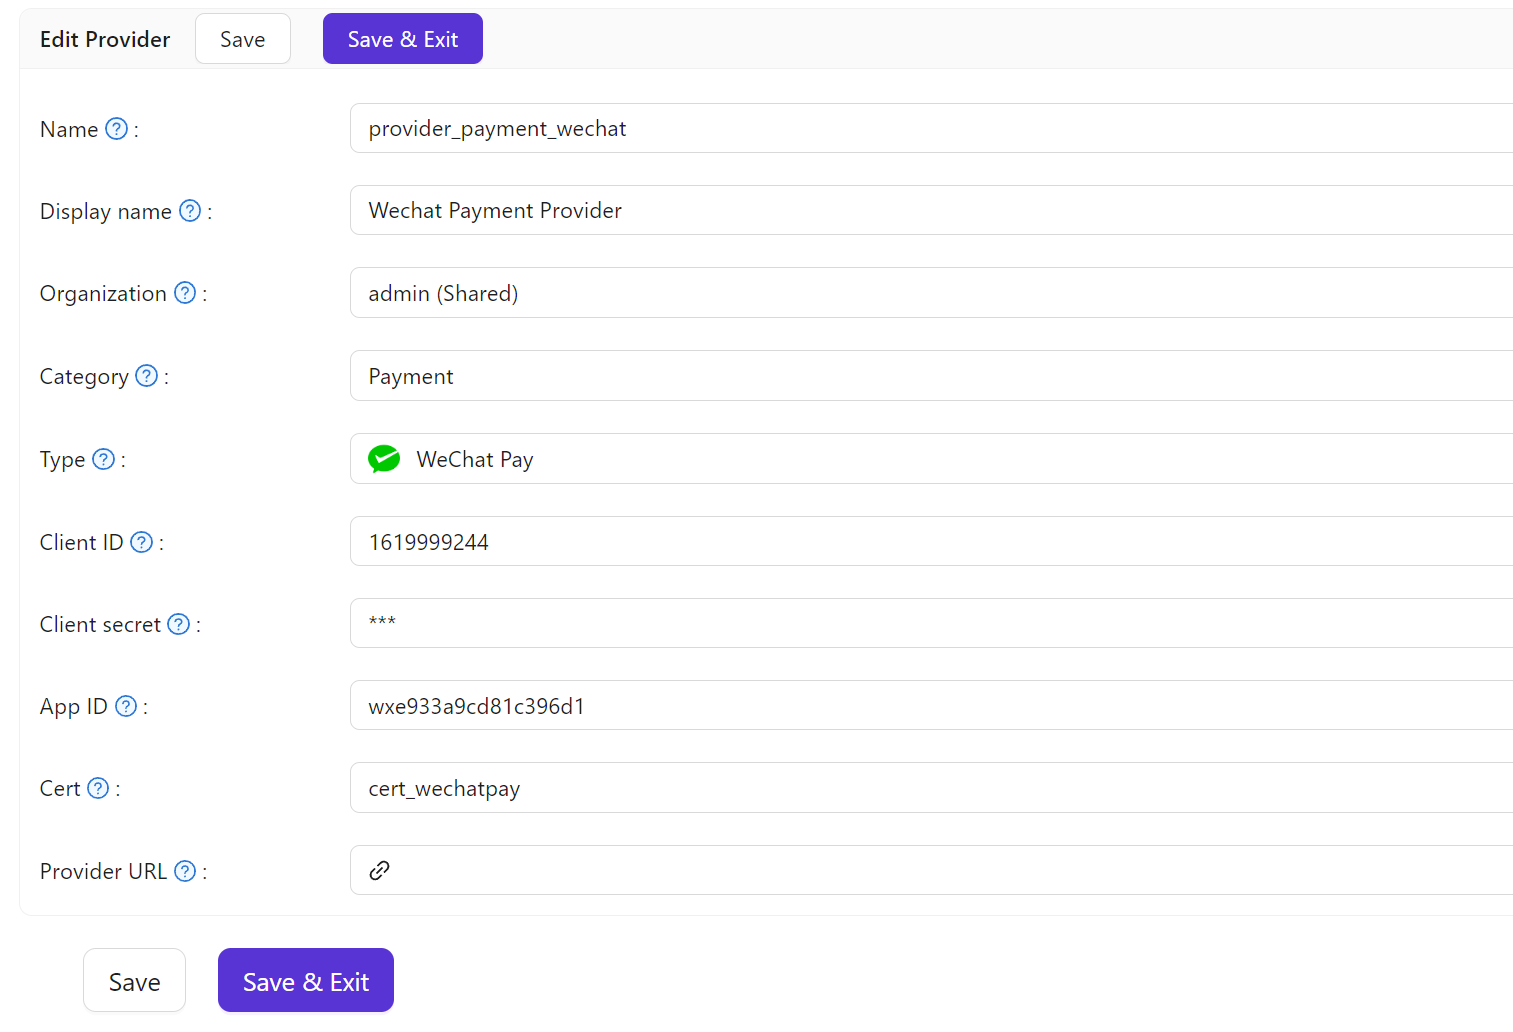The height and width of the screenshot is (1032, 1513).
Task: Open the Organization field help tooltip icon
Action: [184, 293]
